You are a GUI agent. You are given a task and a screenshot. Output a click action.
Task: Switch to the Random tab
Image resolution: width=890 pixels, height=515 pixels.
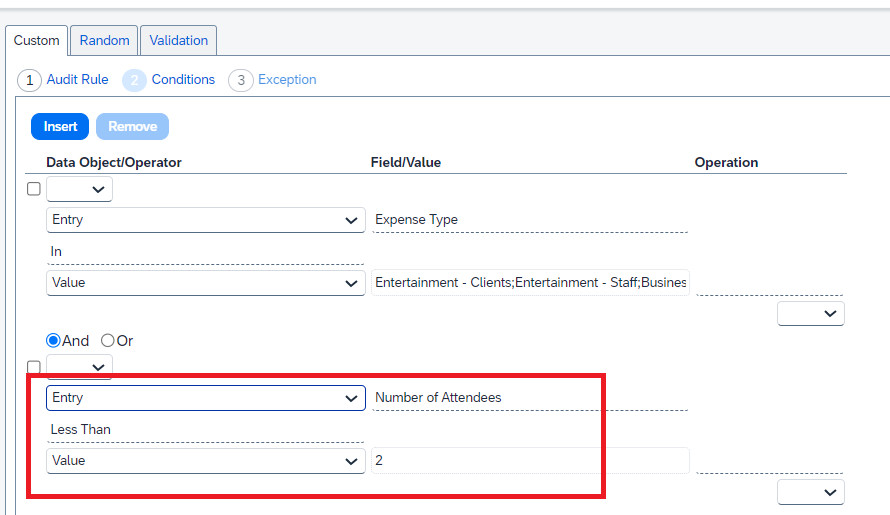(105, 41)
